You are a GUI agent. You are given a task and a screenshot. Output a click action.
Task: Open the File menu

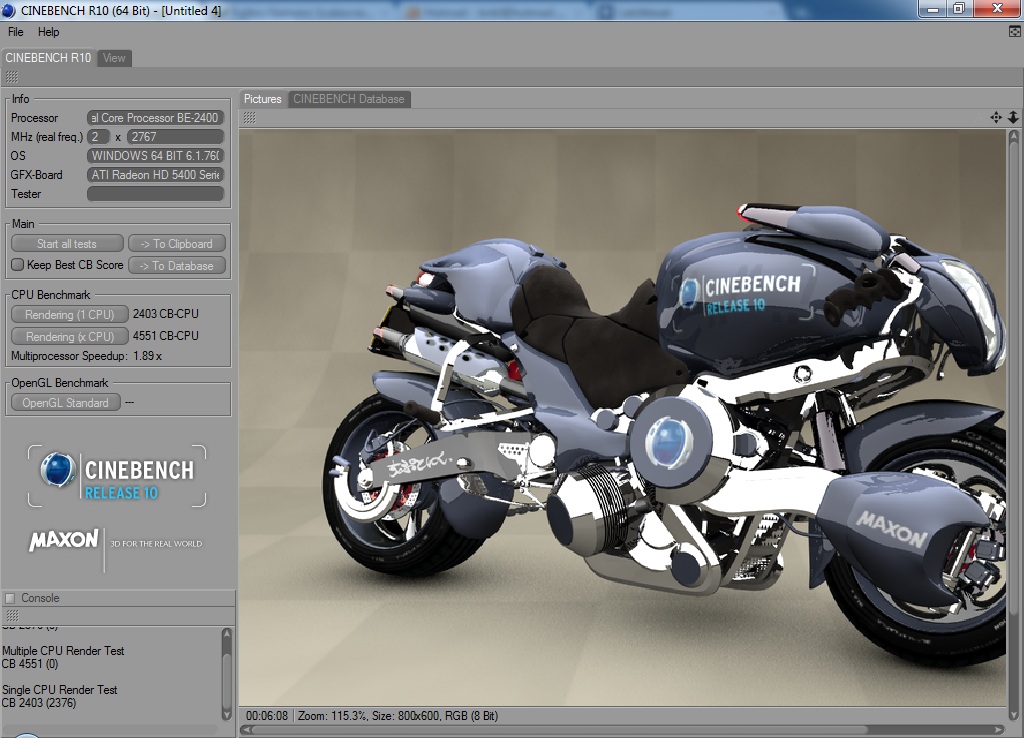[16, 32]
